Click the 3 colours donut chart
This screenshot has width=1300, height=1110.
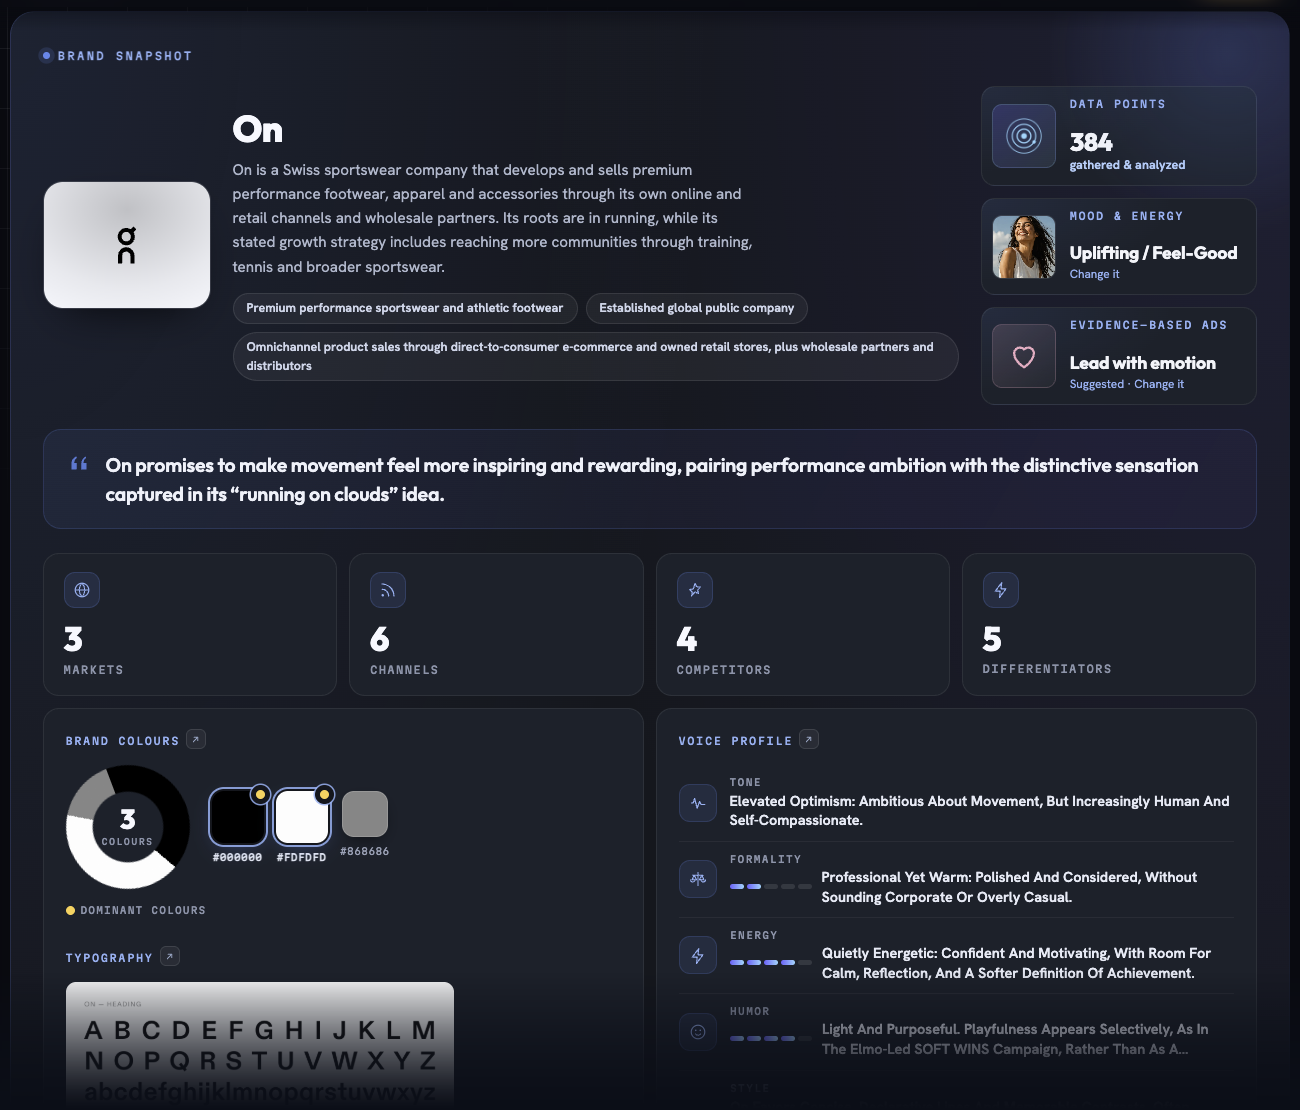127,827
